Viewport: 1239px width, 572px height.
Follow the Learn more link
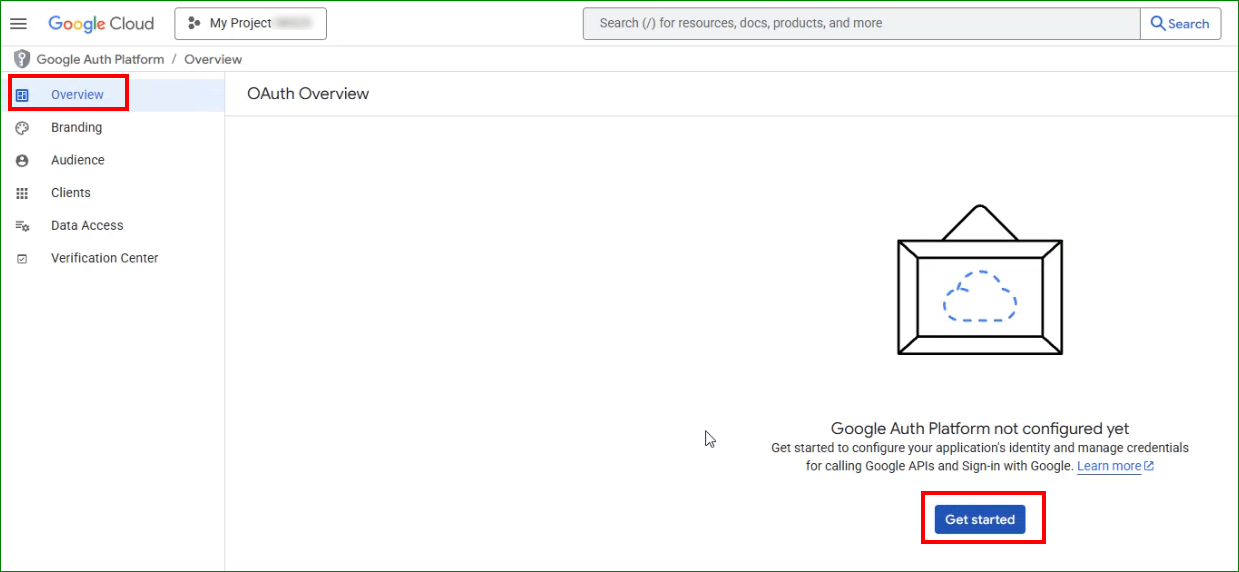(1109, 466)
